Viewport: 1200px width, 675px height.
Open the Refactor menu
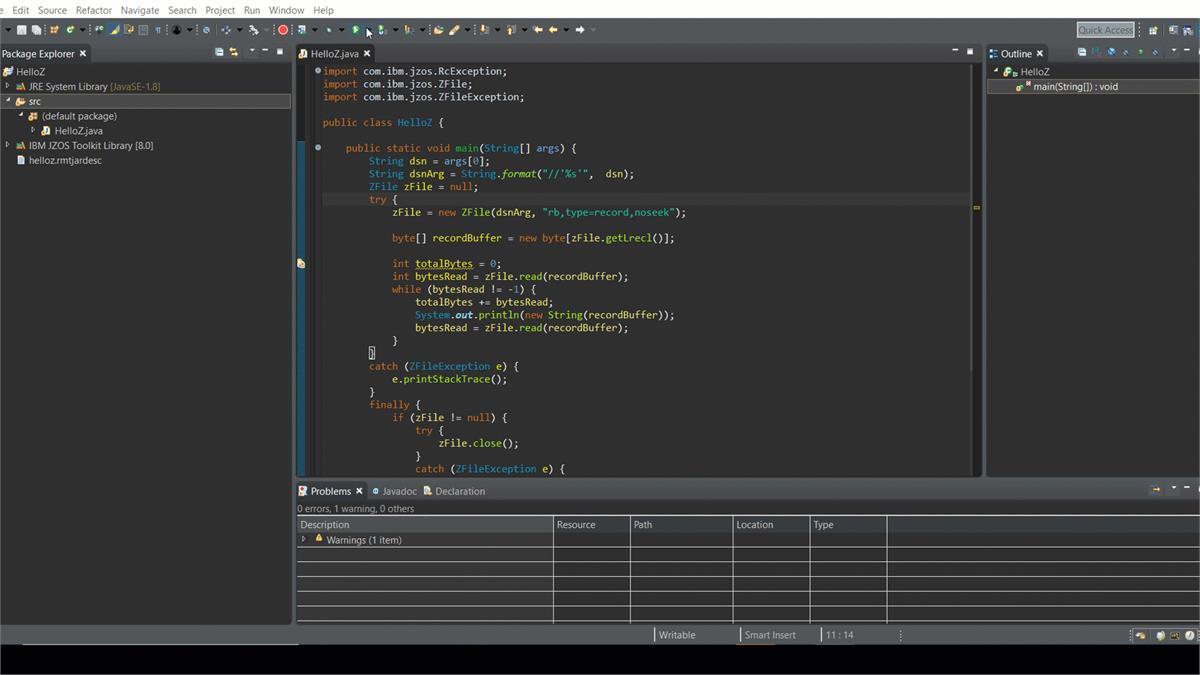[93, 9]
